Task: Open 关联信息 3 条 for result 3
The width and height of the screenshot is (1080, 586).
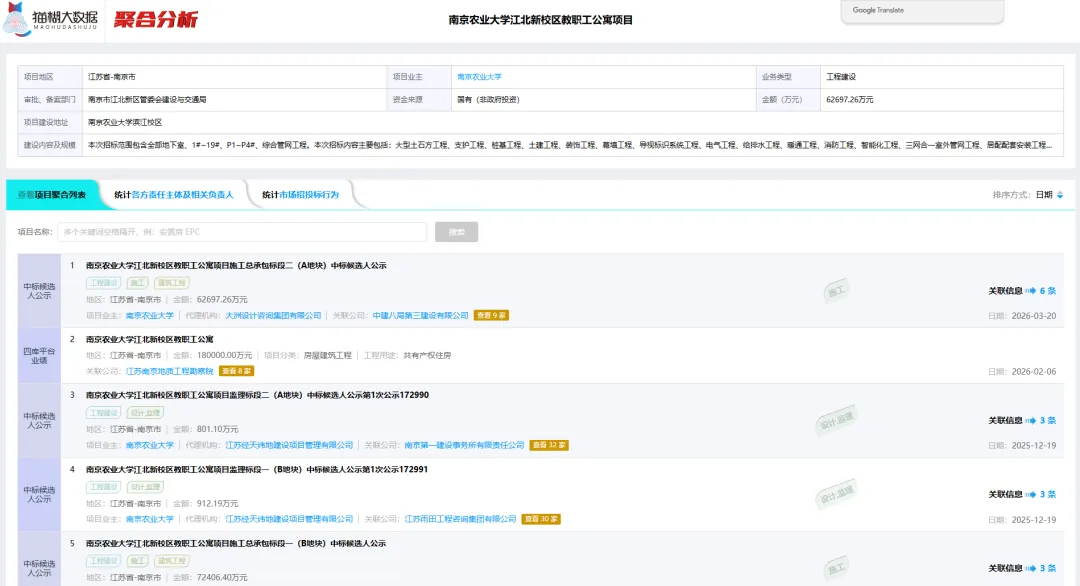Action: (1022, 421)
